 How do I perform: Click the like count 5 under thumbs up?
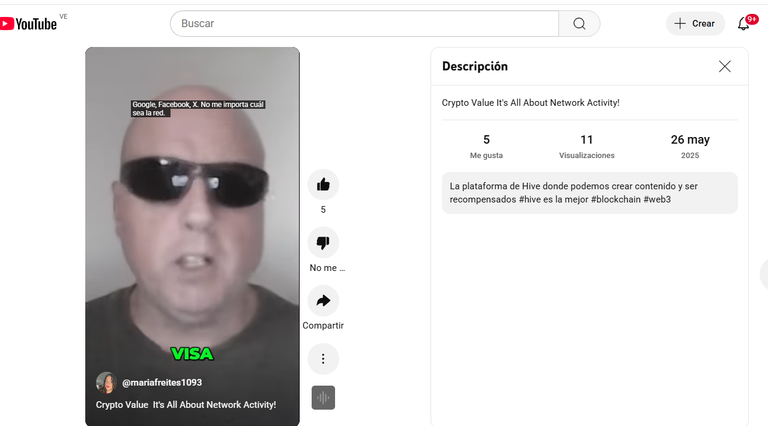(x=323, y=210)
